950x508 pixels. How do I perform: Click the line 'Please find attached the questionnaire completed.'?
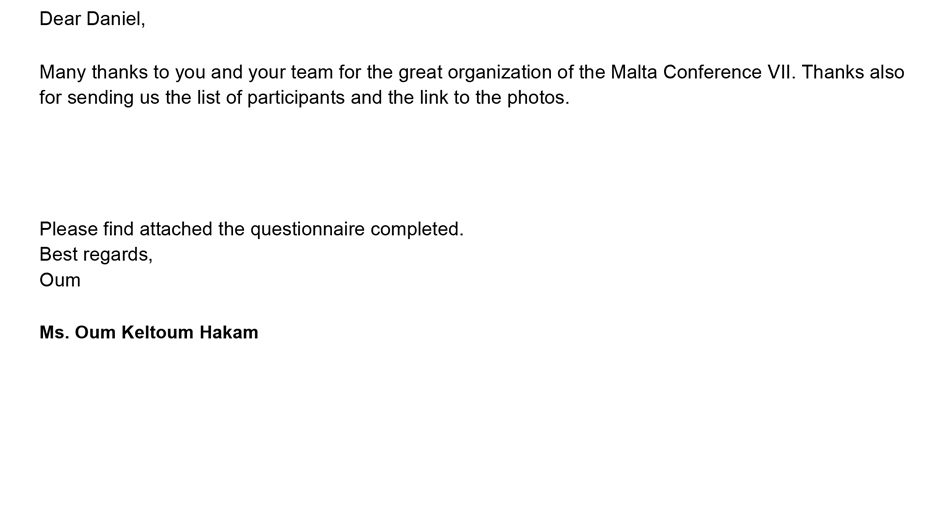(251, 229)
